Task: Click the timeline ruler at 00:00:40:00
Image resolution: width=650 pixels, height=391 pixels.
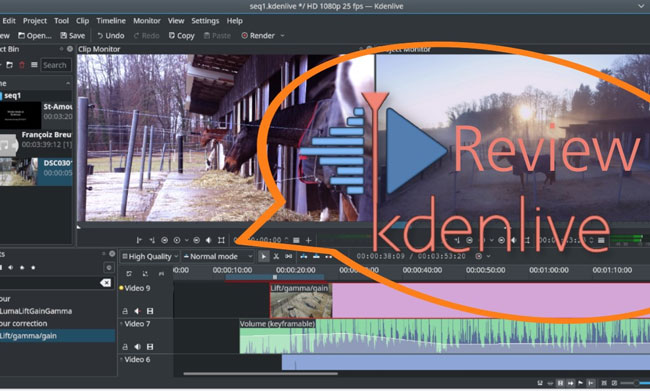Action: 422,270
